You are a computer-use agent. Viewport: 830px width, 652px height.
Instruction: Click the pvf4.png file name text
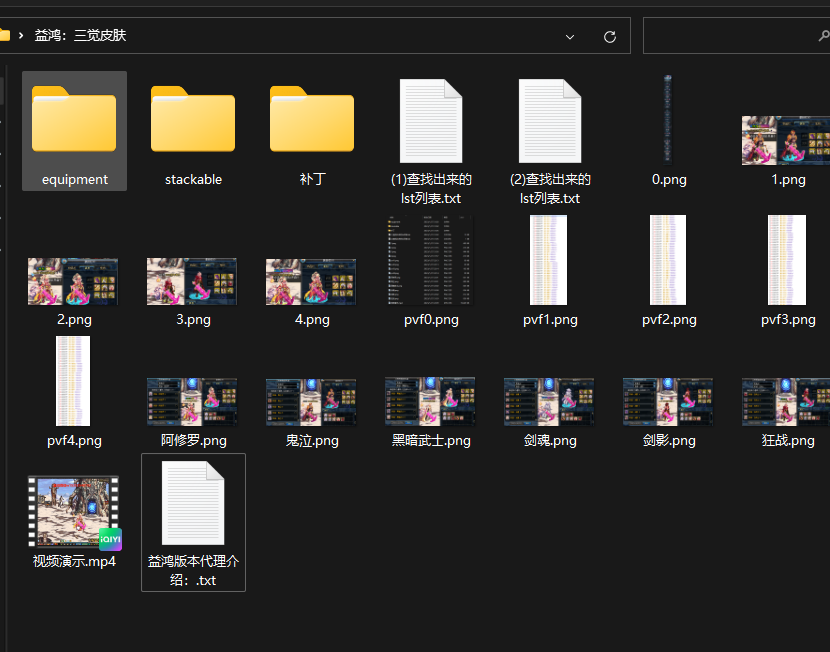[x=74, y=441]
